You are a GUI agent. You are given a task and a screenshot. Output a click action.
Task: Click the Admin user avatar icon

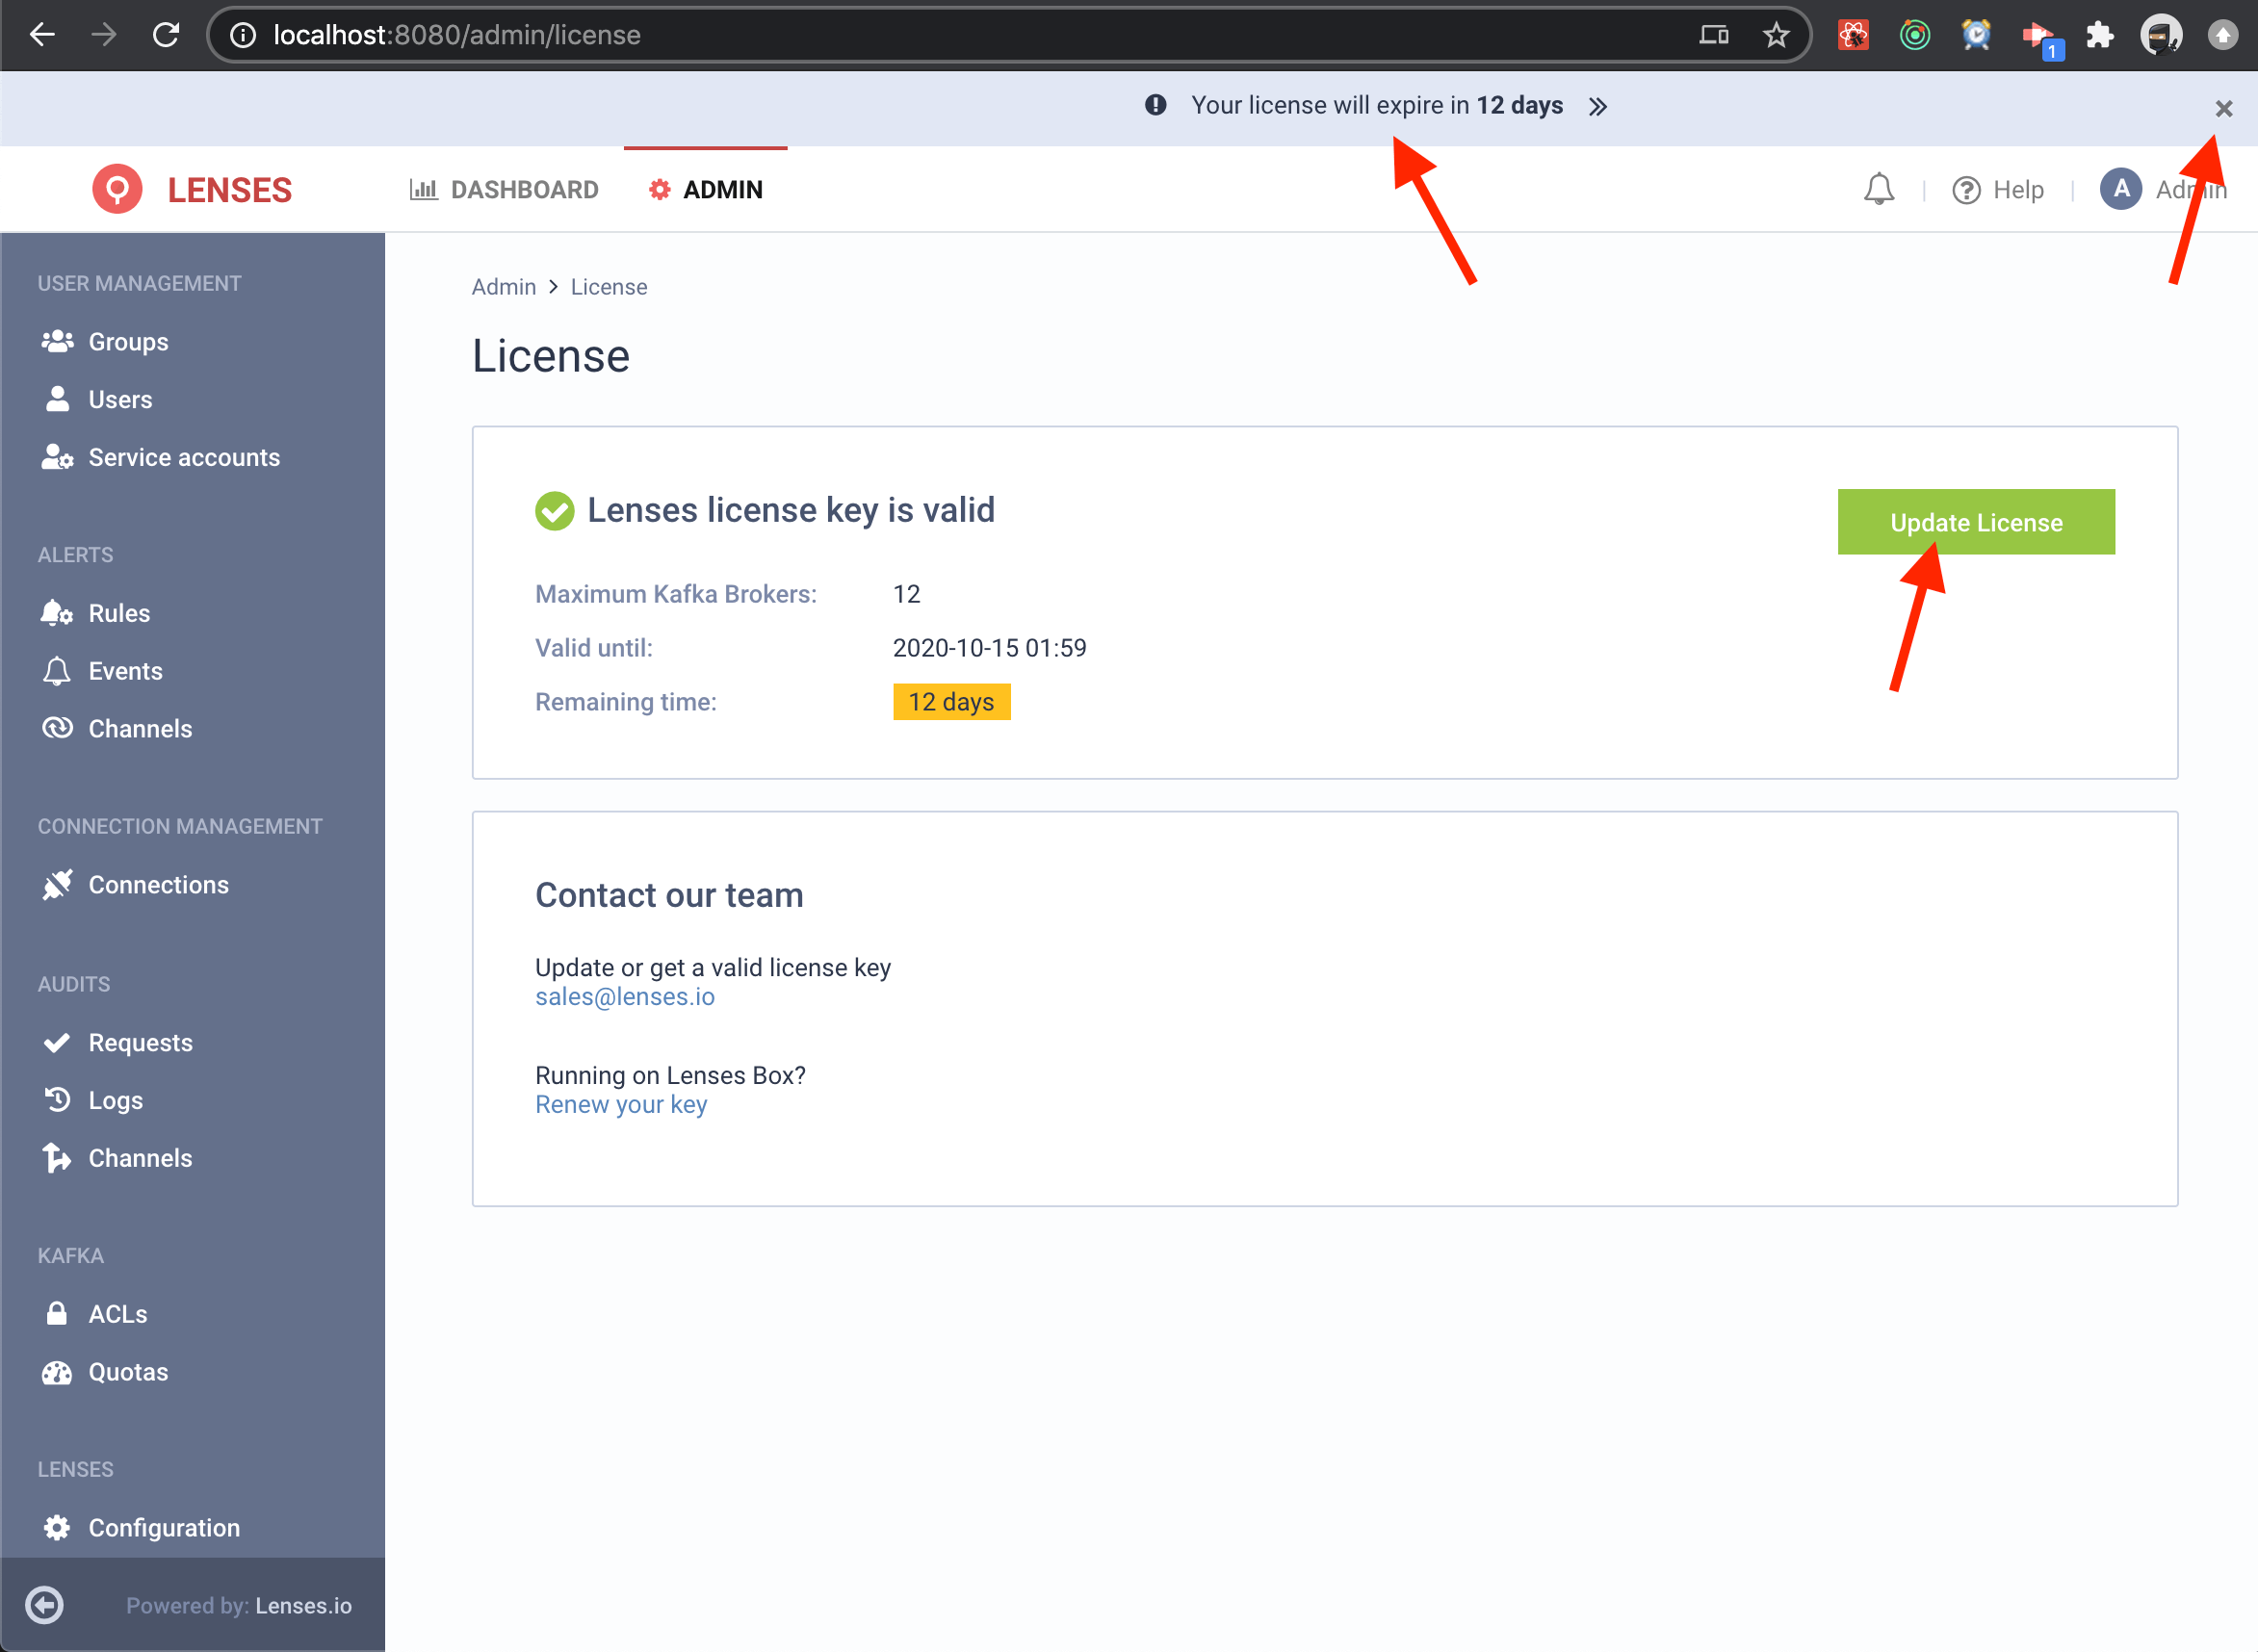2121,190
